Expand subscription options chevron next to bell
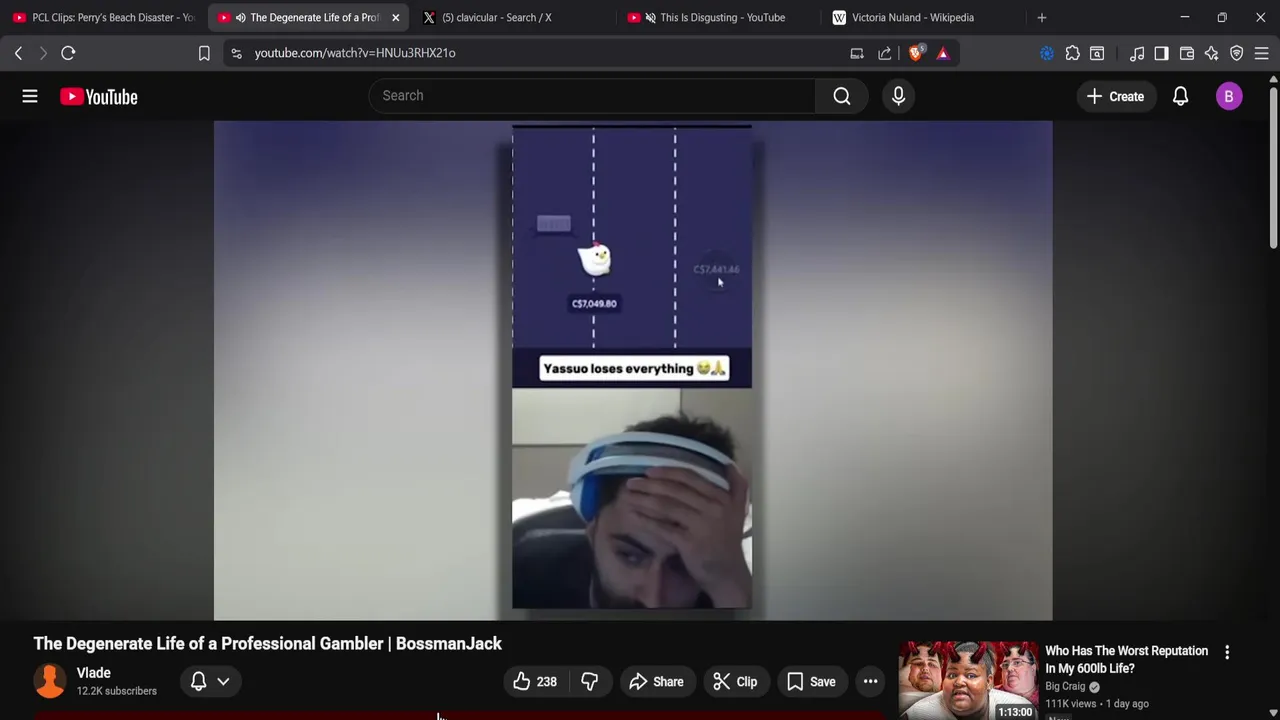Image resolution: width=1280 pixels, height=720 pixels. point(224,682)
